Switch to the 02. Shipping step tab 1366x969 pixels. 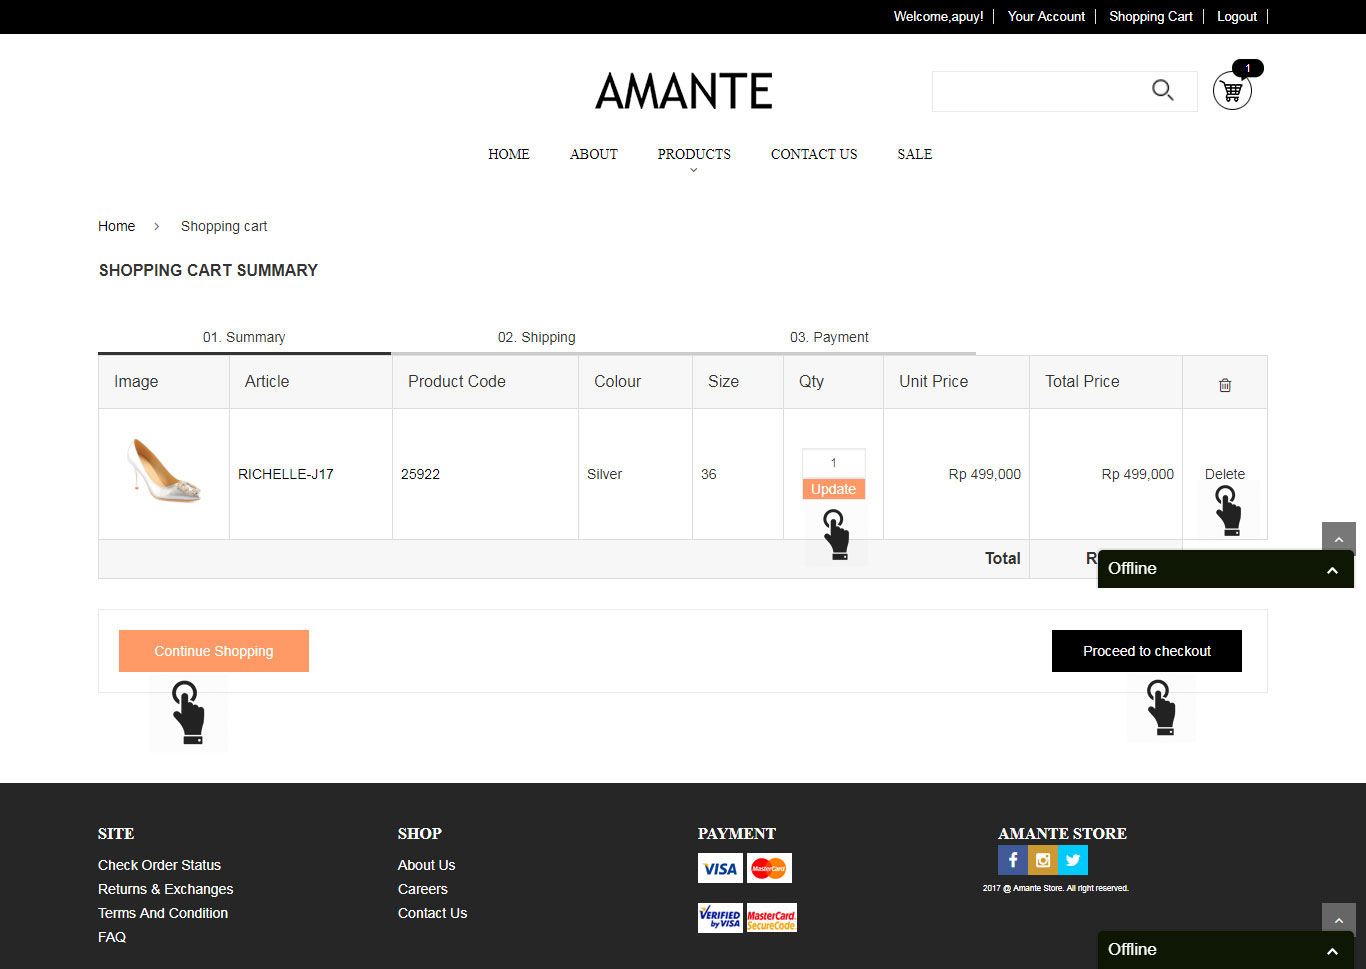click(x=537, y=337)
